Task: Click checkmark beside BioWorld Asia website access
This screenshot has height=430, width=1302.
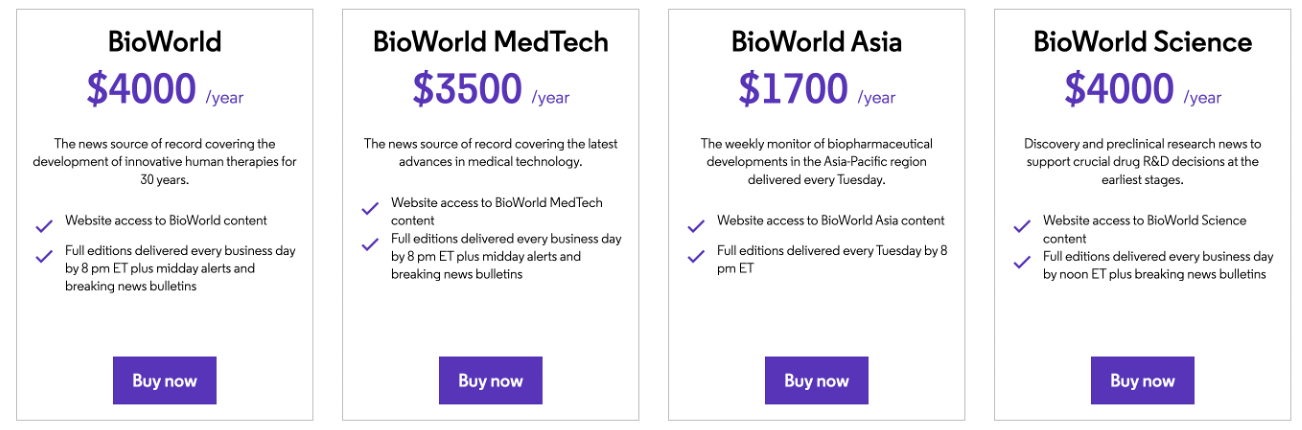Action: pyautogui.click(x=696, y=226)
